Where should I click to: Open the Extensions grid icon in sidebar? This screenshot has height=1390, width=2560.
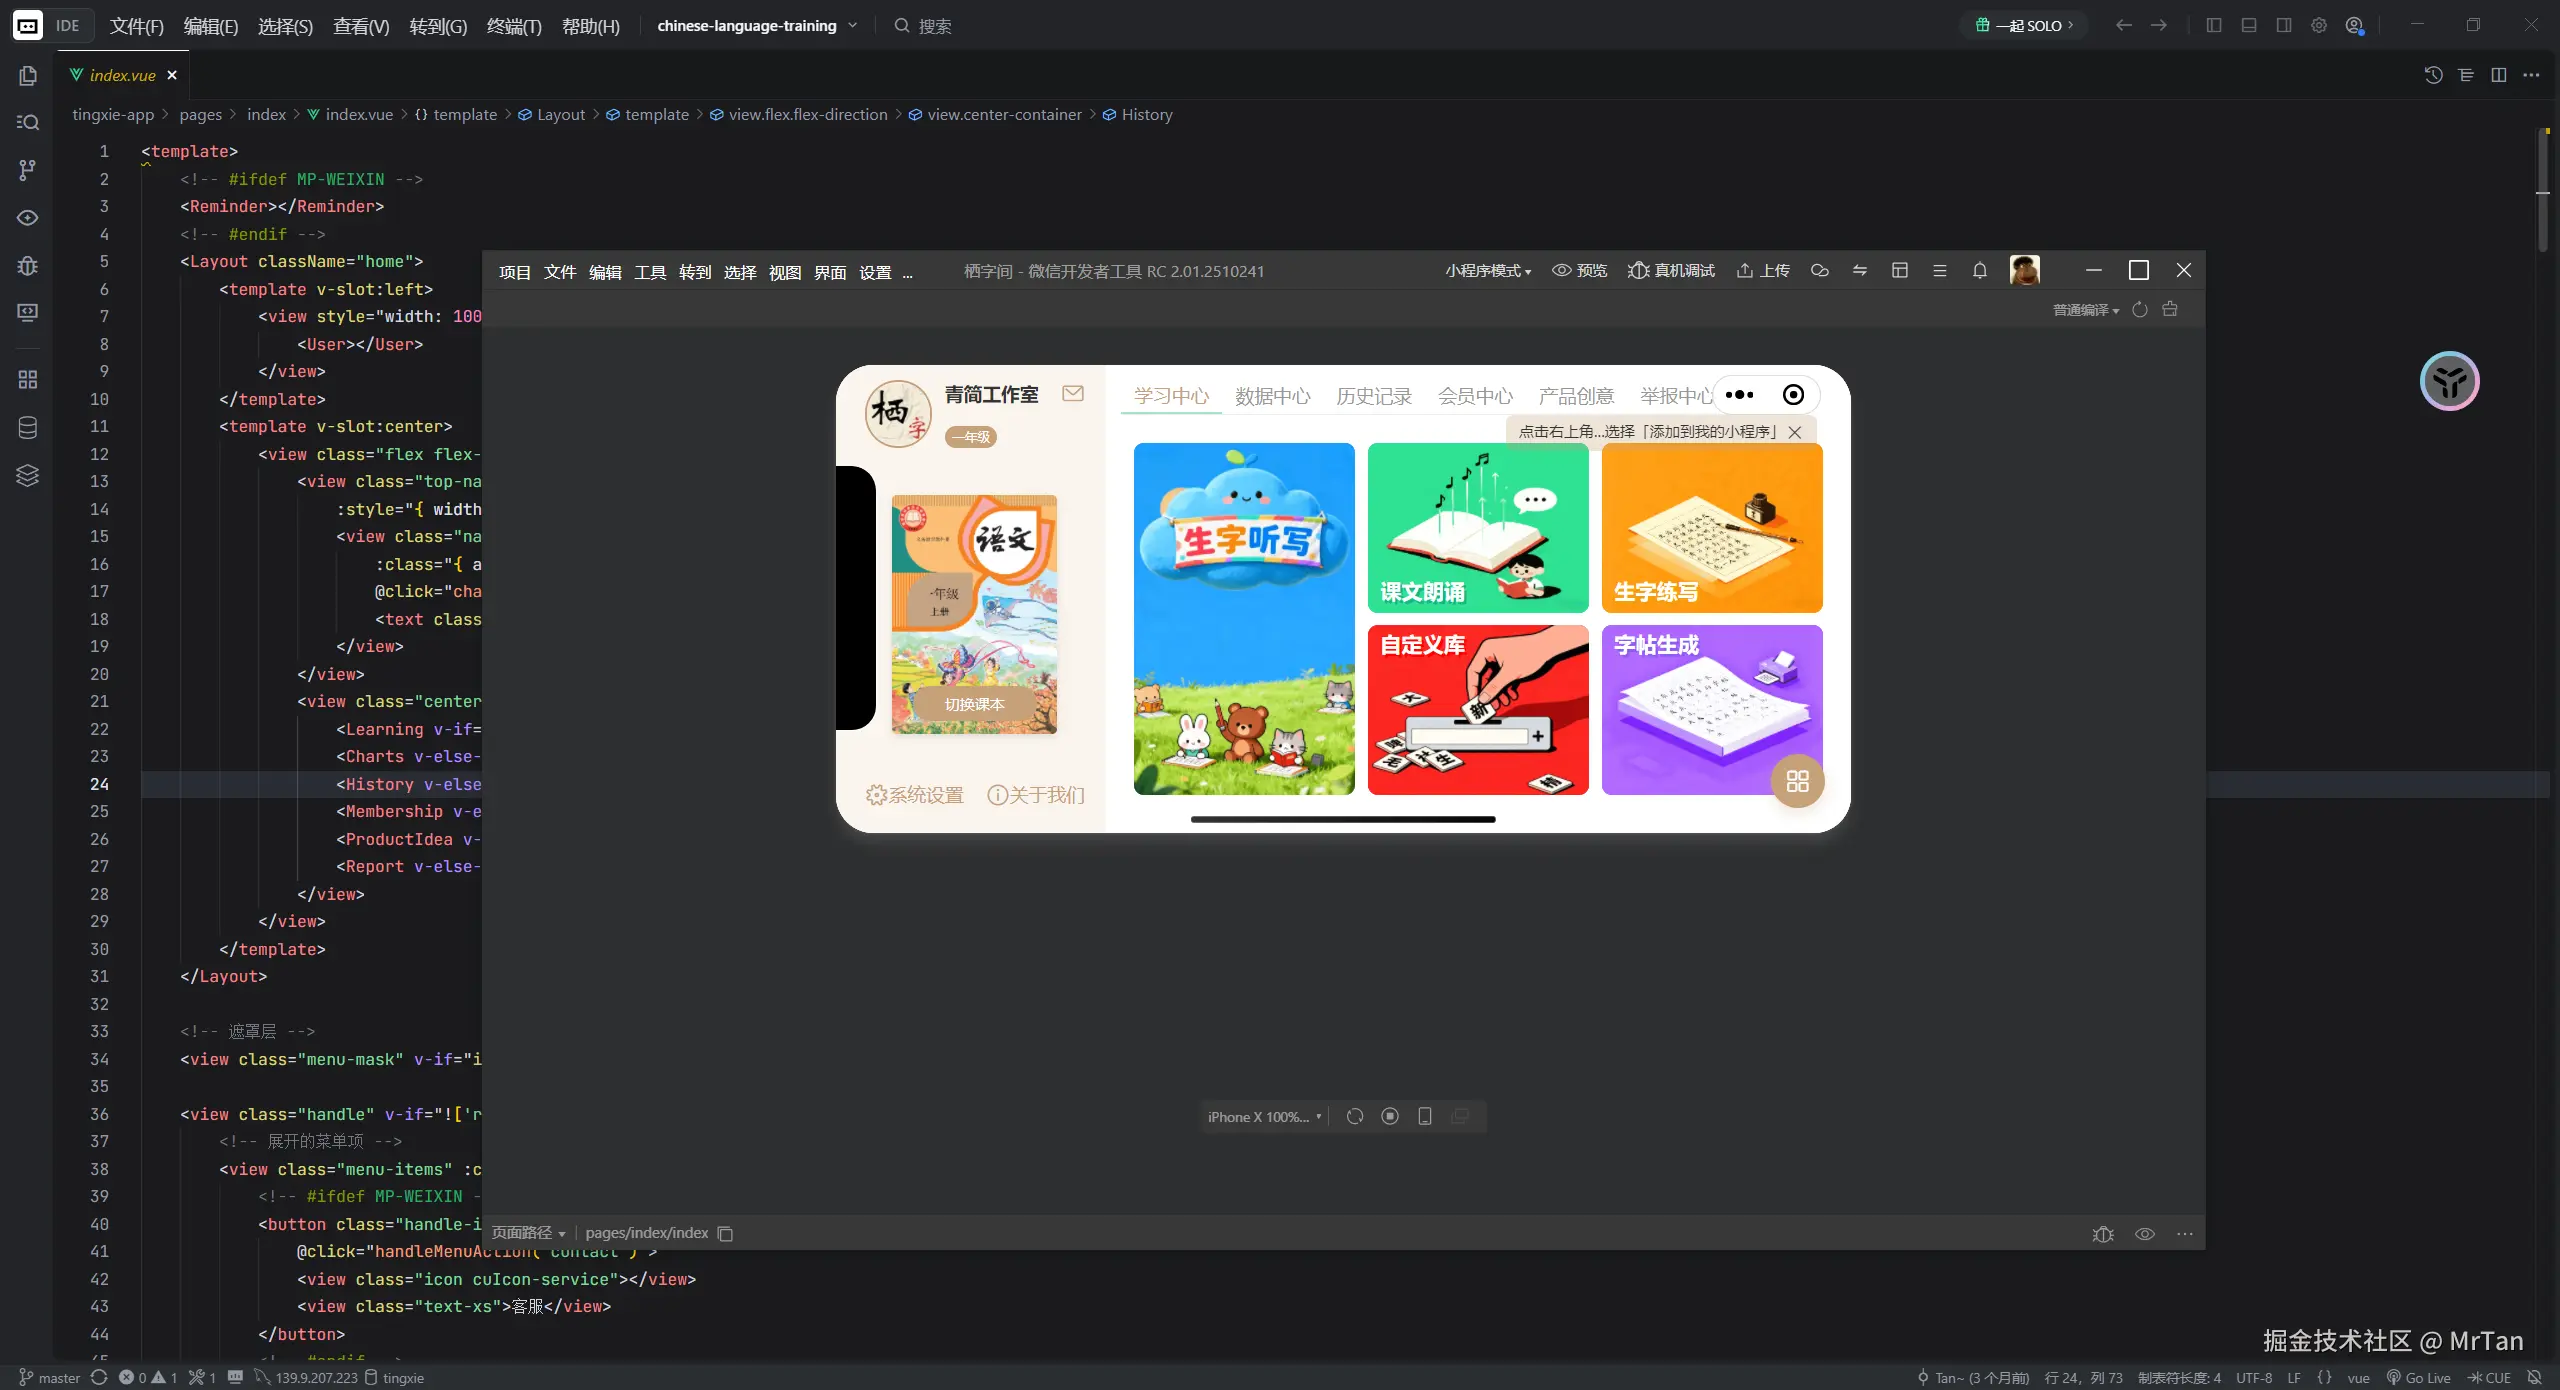(28, 380)
